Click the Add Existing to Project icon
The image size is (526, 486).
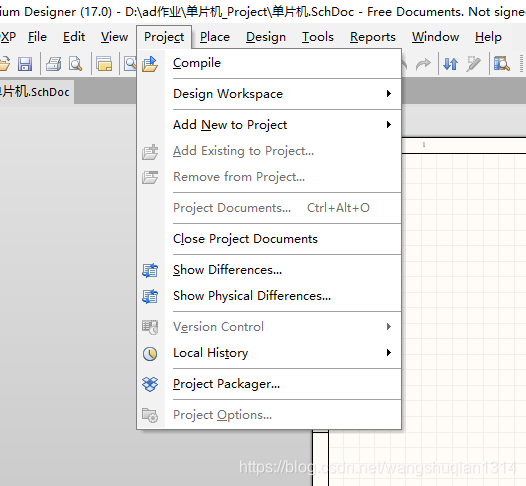[x=150, y=152]
